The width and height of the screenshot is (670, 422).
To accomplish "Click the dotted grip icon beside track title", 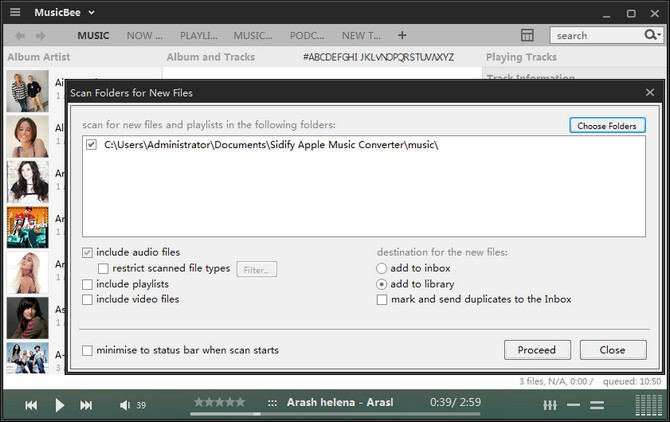I will (x=272, y=403).
